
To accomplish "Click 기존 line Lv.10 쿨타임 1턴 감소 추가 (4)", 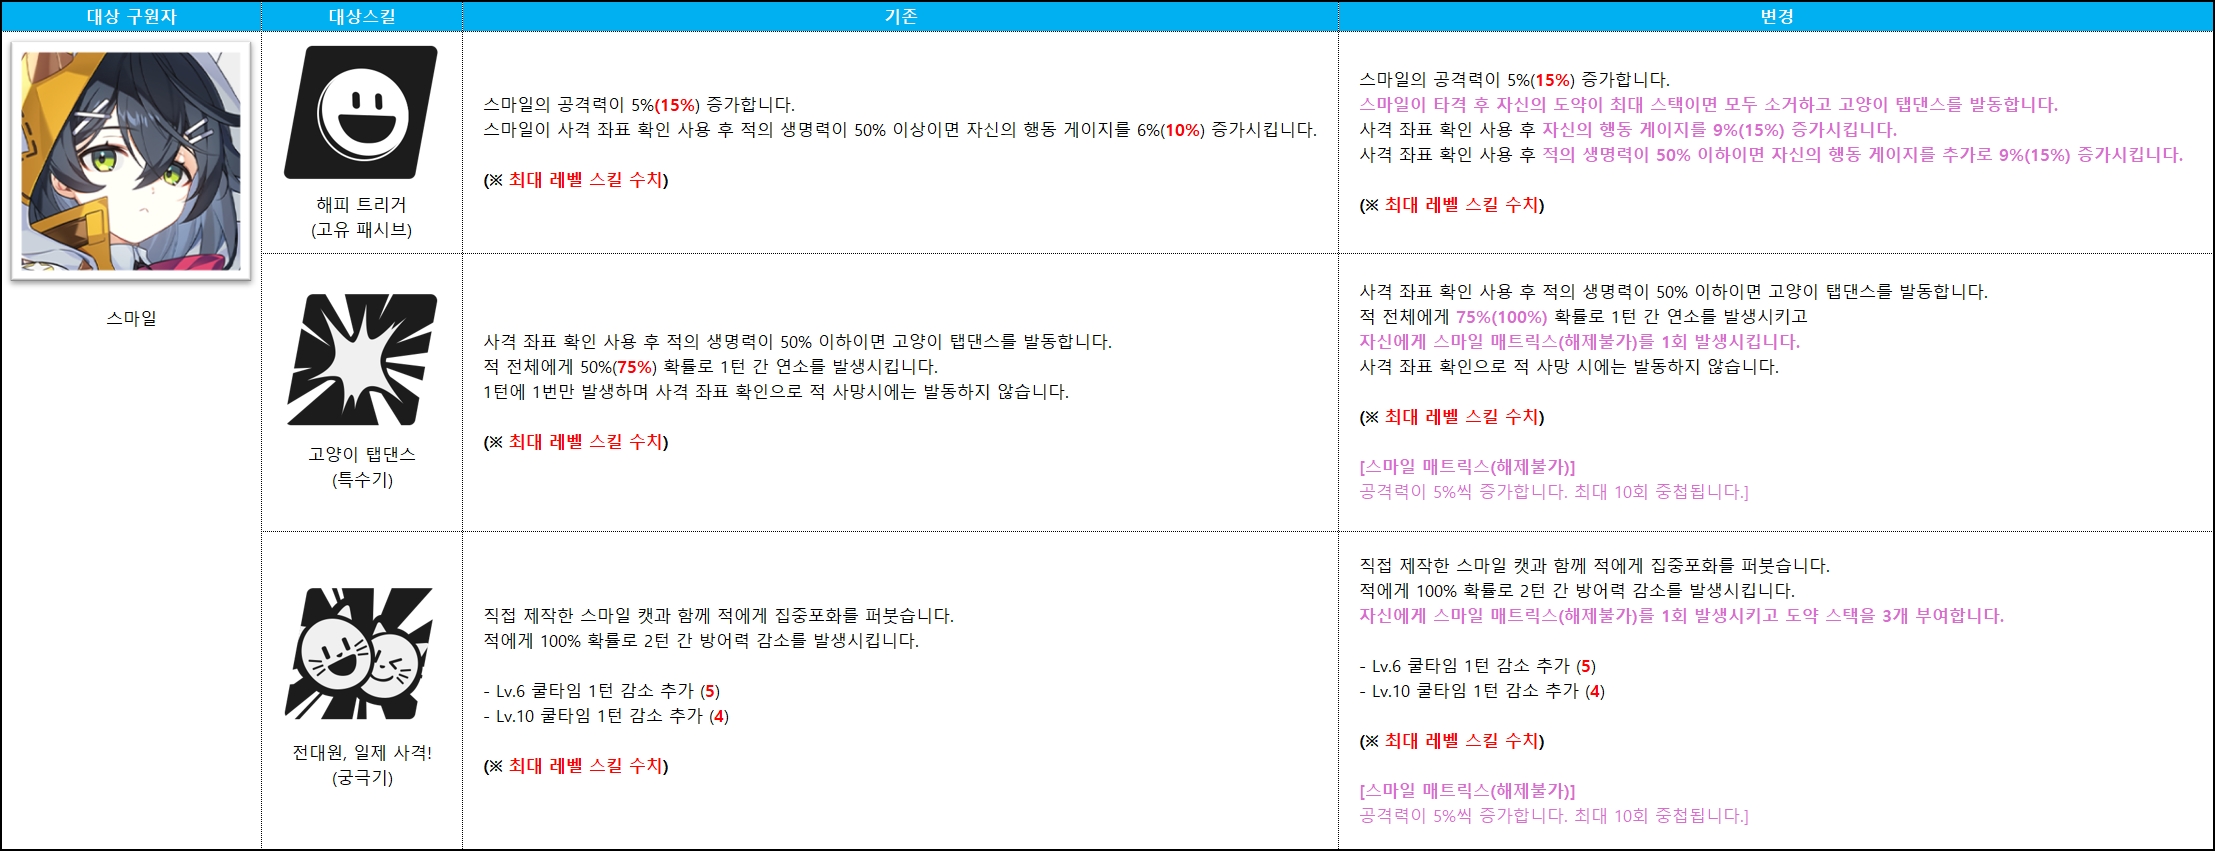I will [x=606, y=716].
